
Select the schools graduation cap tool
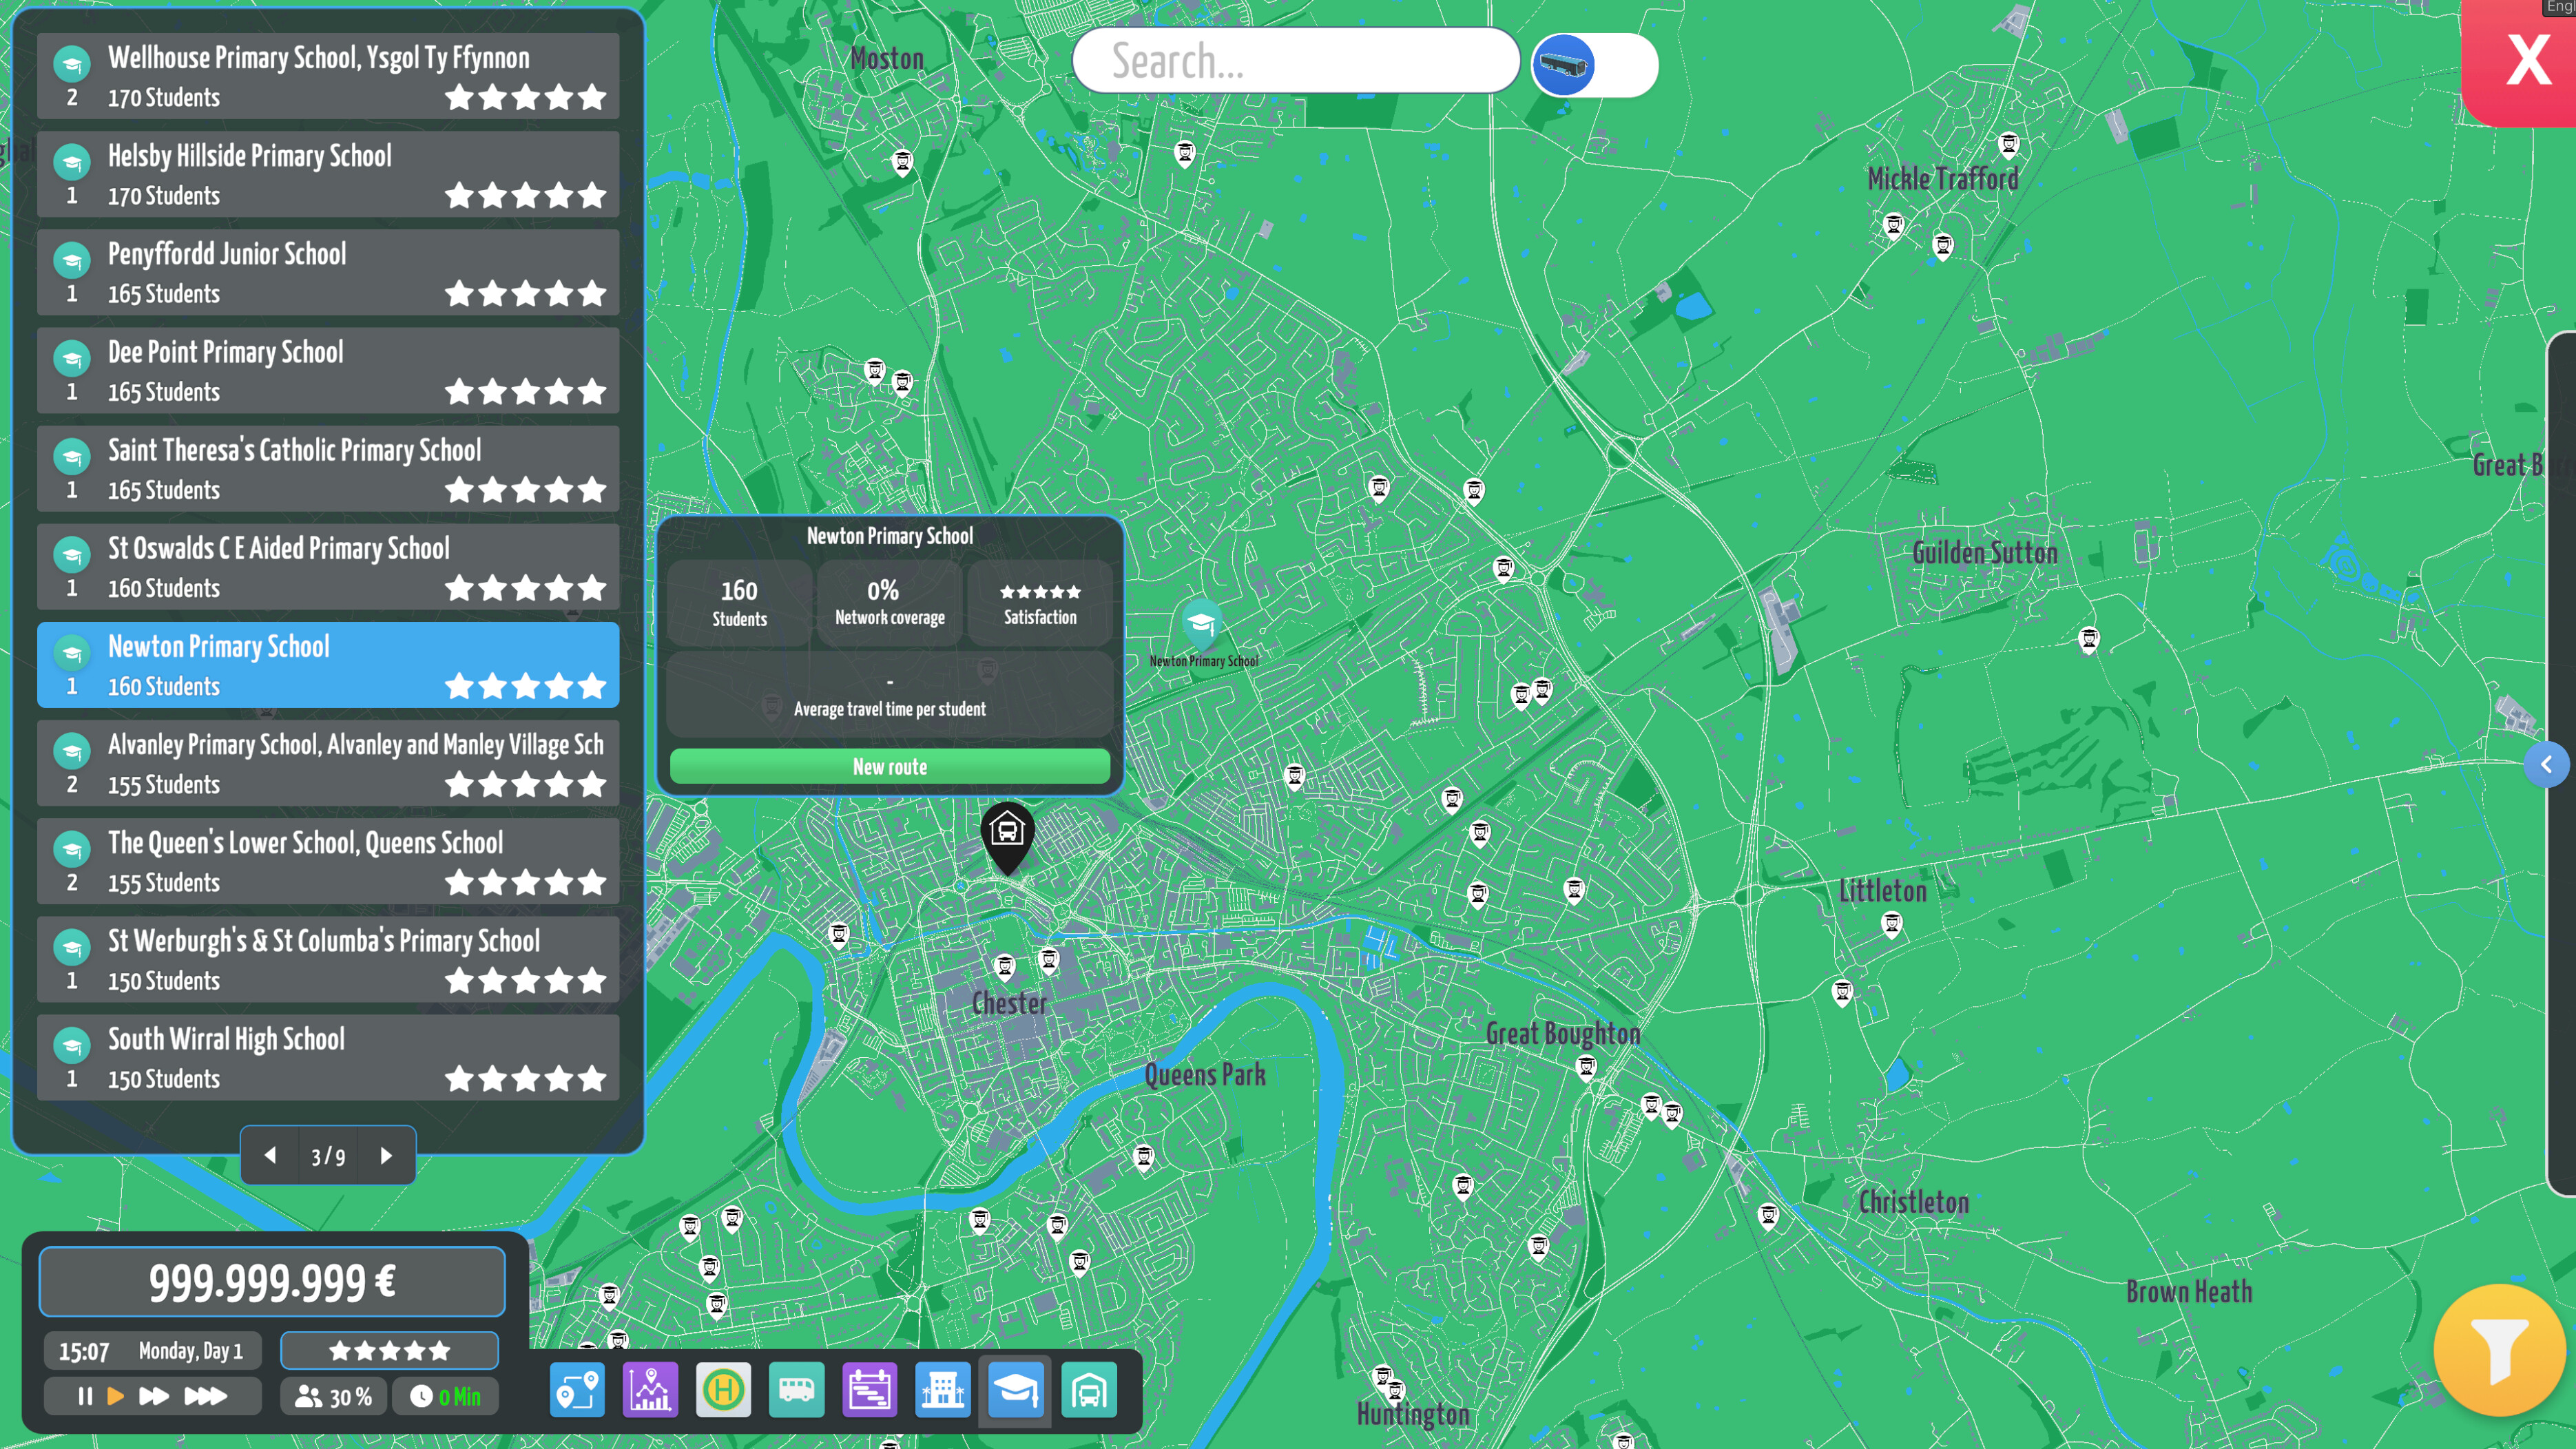click(x=1015, y=1389)
